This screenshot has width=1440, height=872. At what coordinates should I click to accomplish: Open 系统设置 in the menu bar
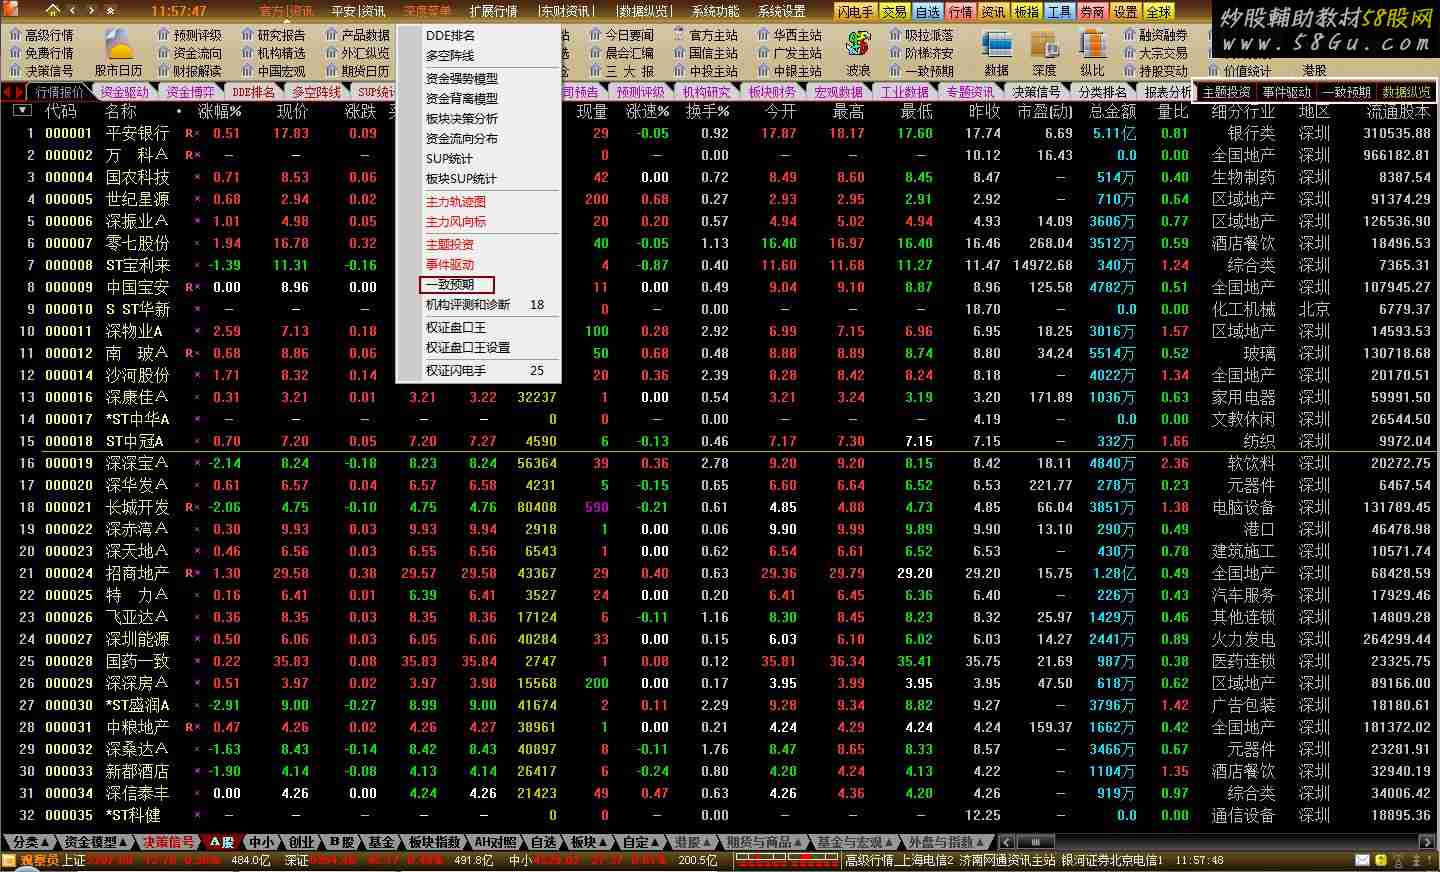(781, 11)
